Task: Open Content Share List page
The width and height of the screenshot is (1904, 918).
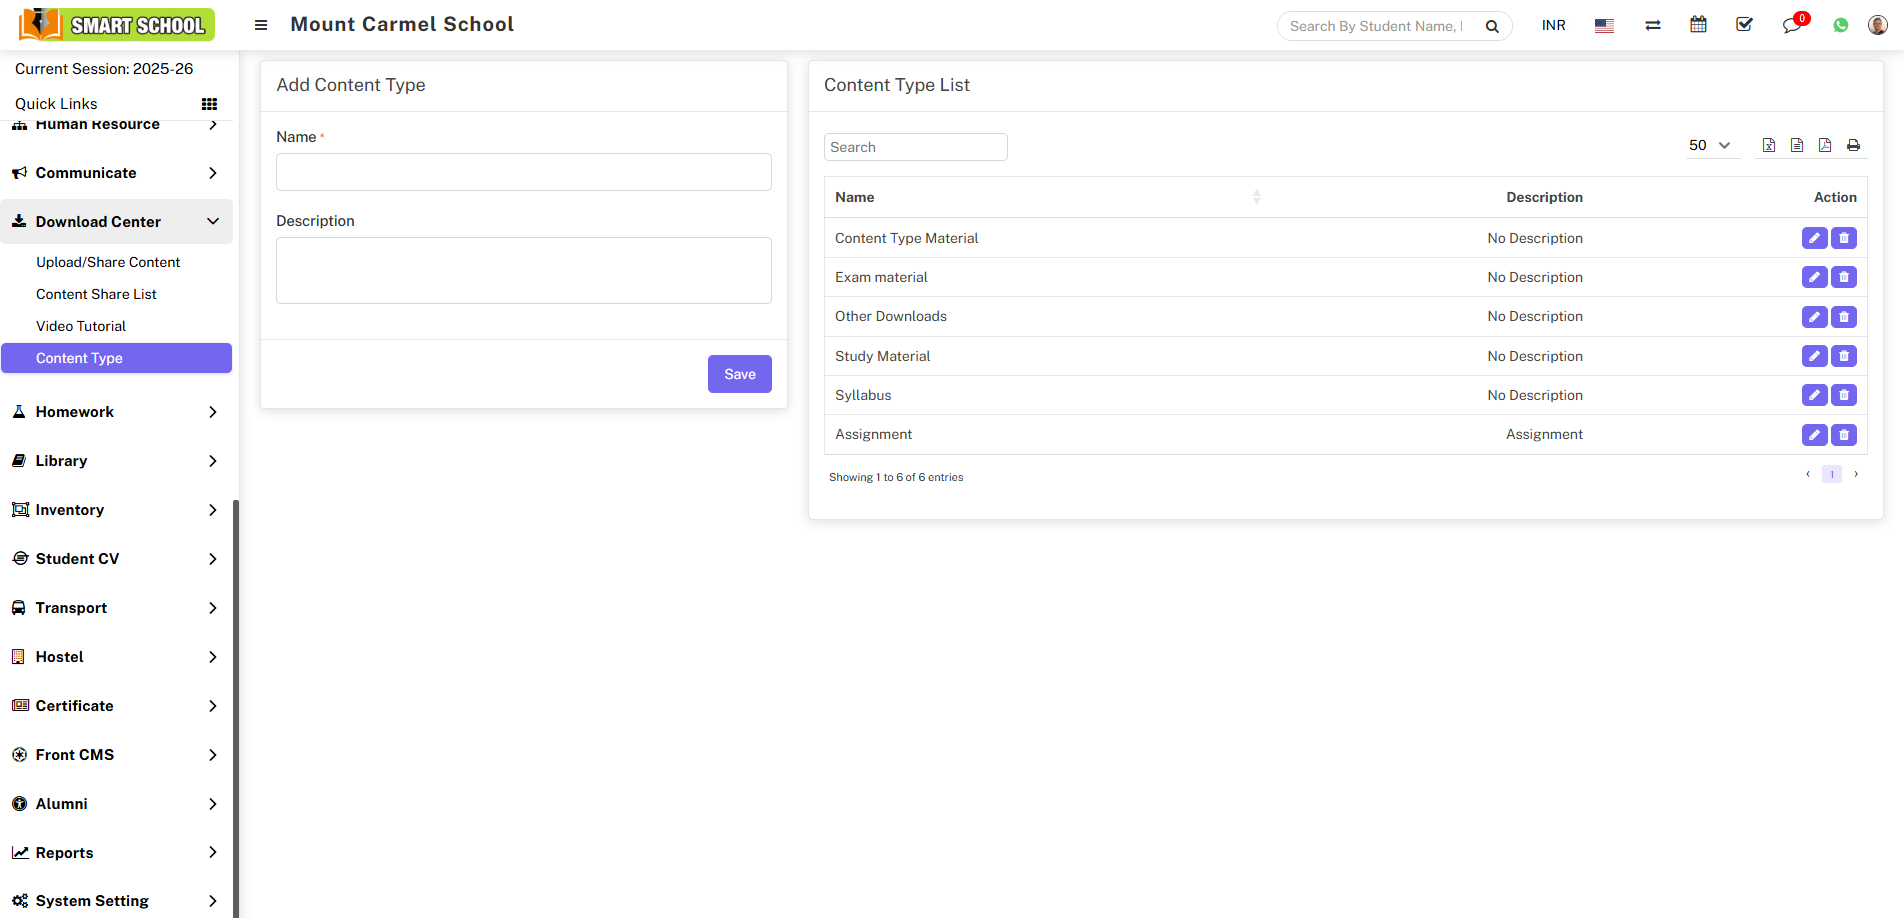Action: pyautogui.click(x=96, y=294)
